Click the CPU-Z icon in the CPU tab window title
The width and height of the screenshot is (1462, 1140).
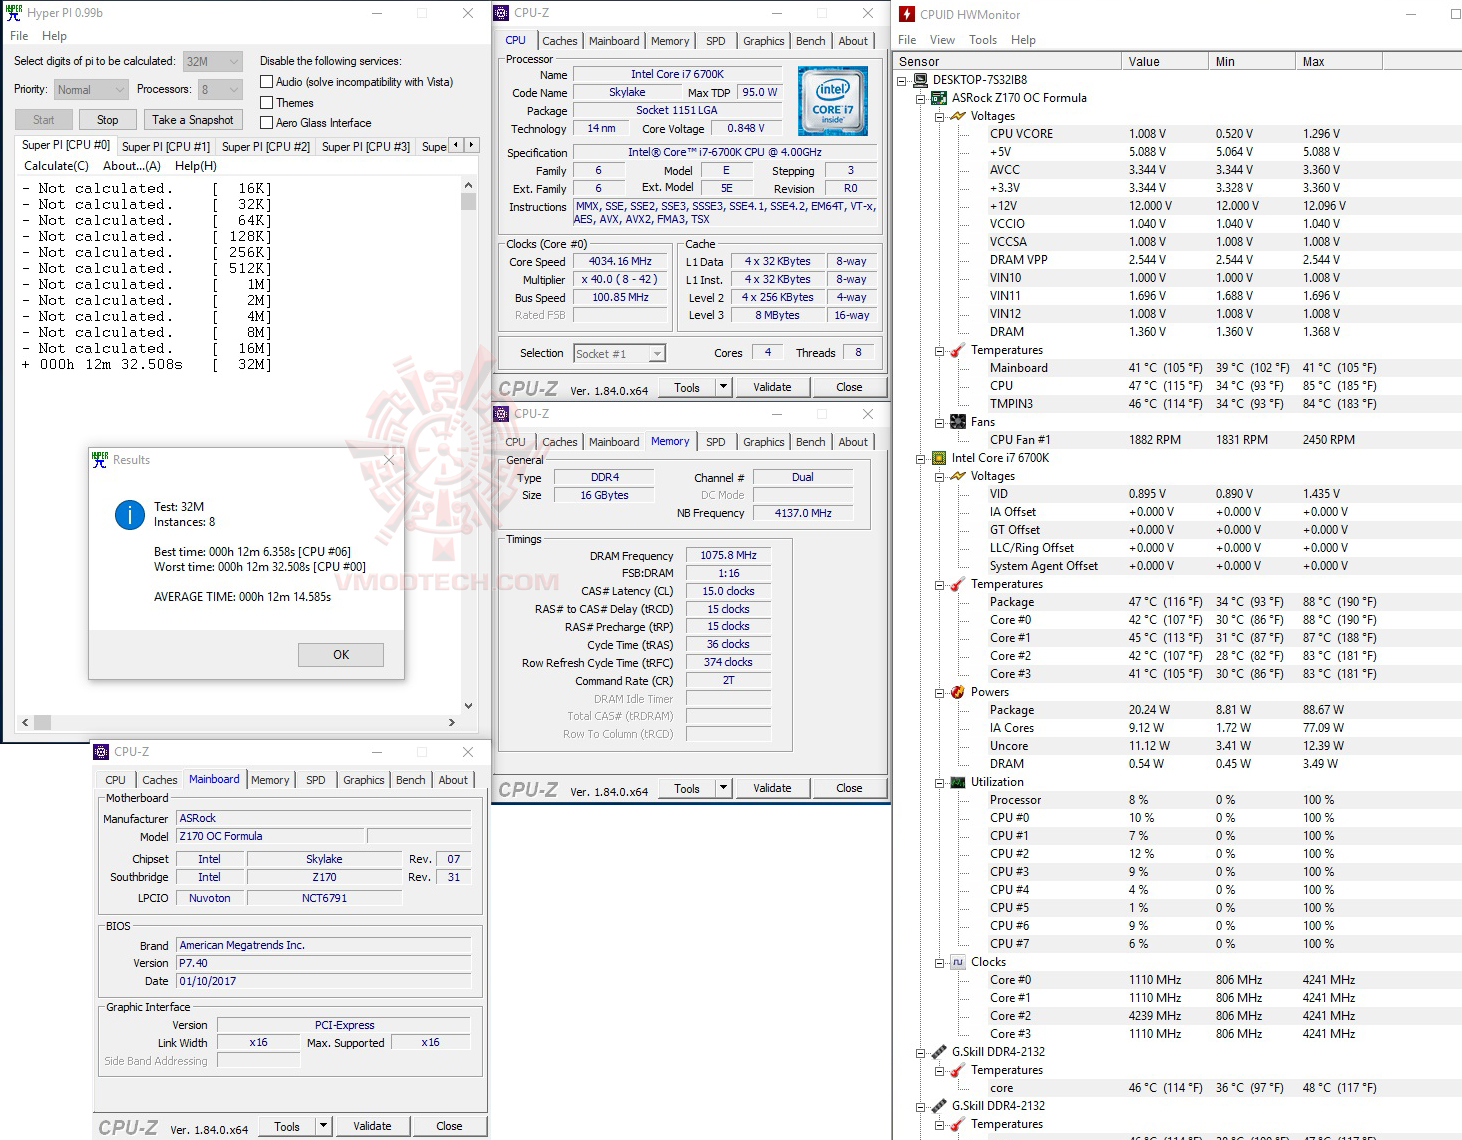[x=501, y=13]
